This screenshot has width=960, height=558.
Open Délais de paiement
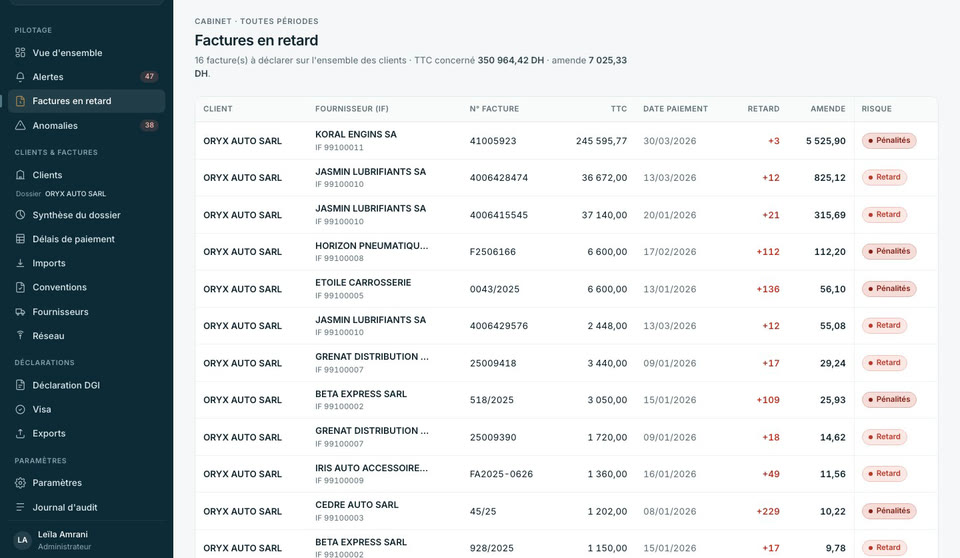pyautogui.click(x=86, y=239)
